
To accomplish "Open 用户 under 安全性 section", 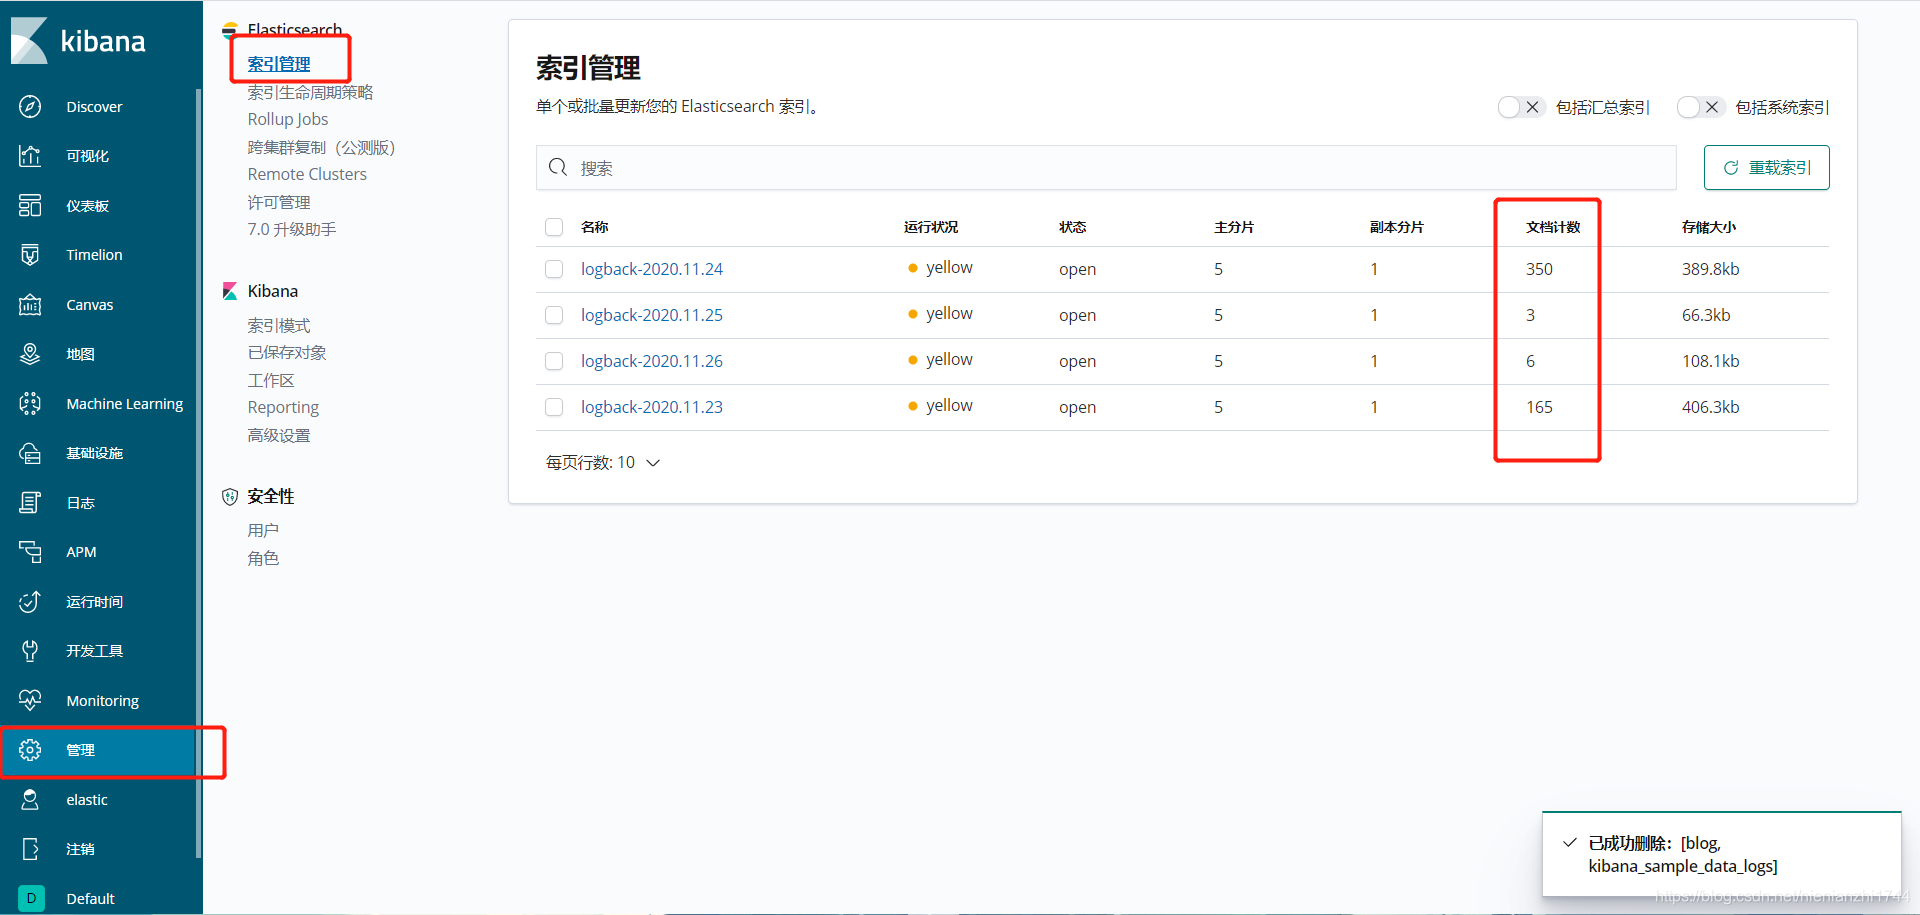I will click(263, 530).
